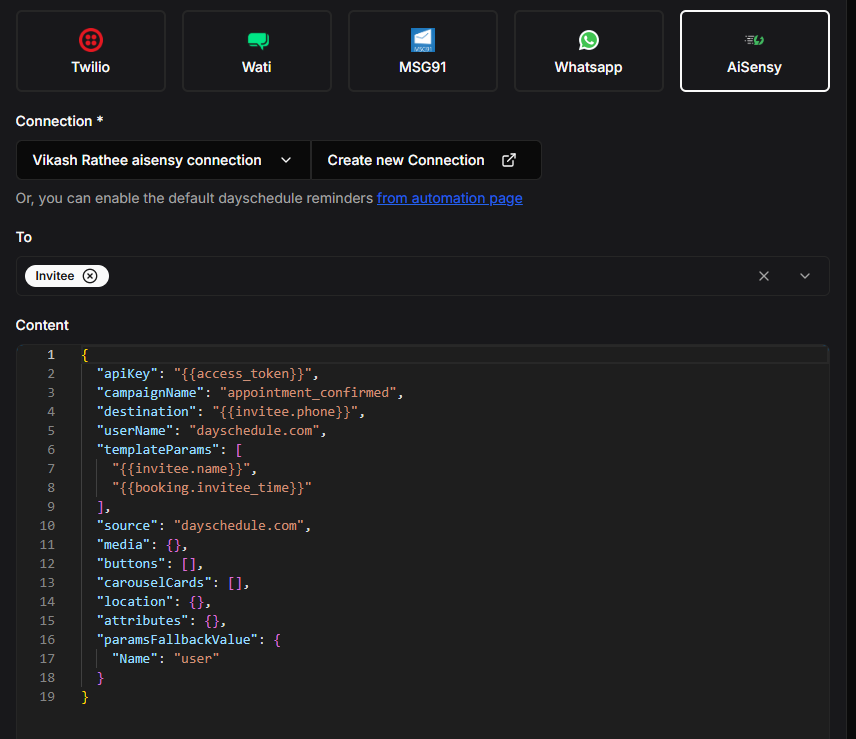Click the Content label
The width and height of the screenshot is (856, 739).
pos(42,325)
